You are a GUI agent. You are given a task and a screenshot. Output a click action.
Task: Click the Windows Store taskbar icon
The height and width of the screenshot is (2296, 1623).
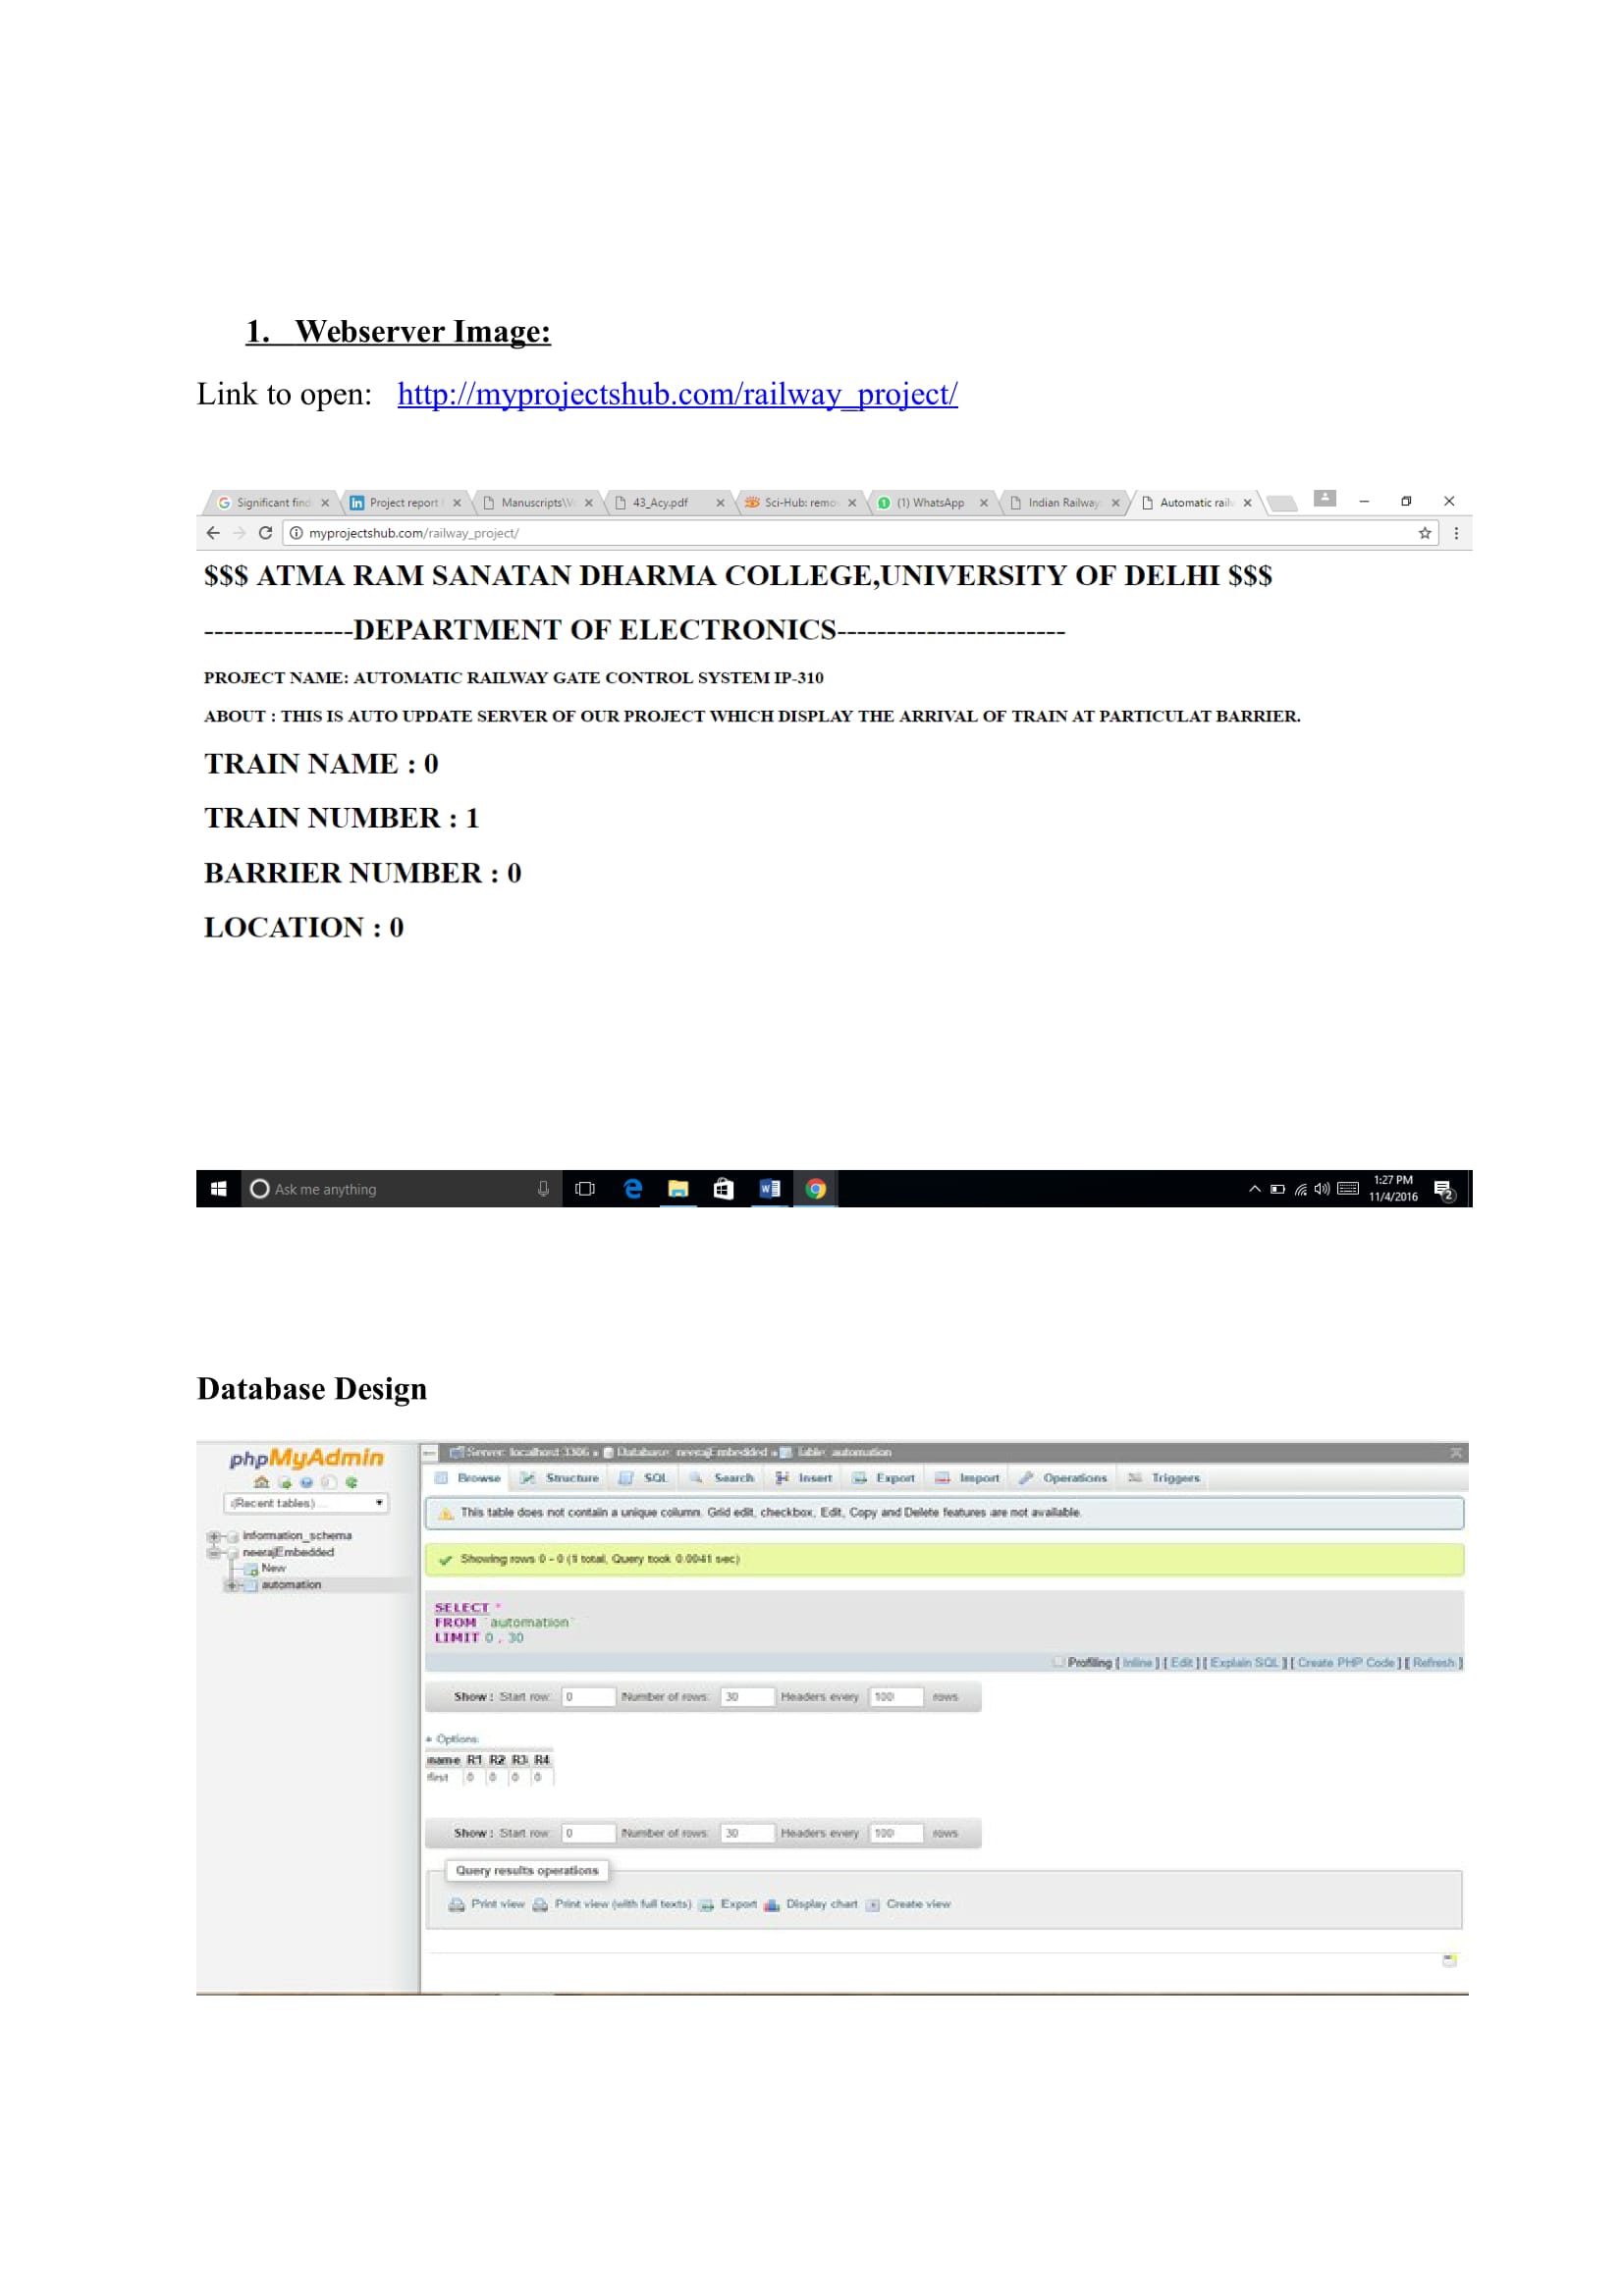tap(723, 1188)
